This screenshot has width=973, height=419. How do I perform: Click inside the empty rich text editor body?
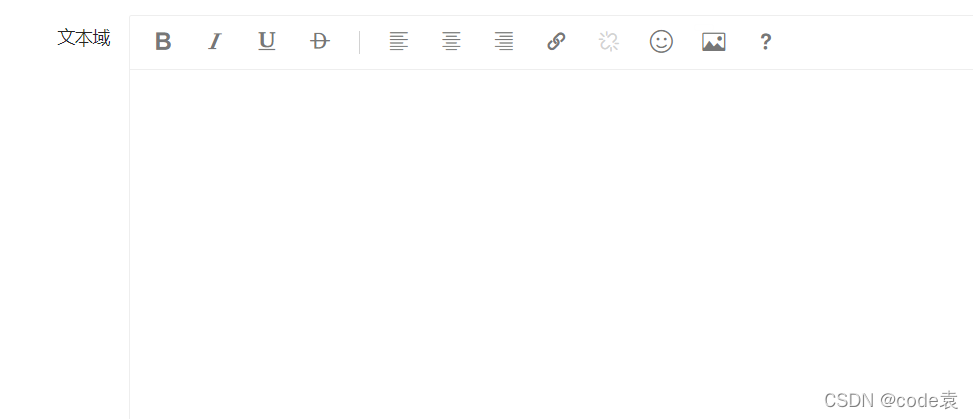pyautogui.click(x=551, y=242)
